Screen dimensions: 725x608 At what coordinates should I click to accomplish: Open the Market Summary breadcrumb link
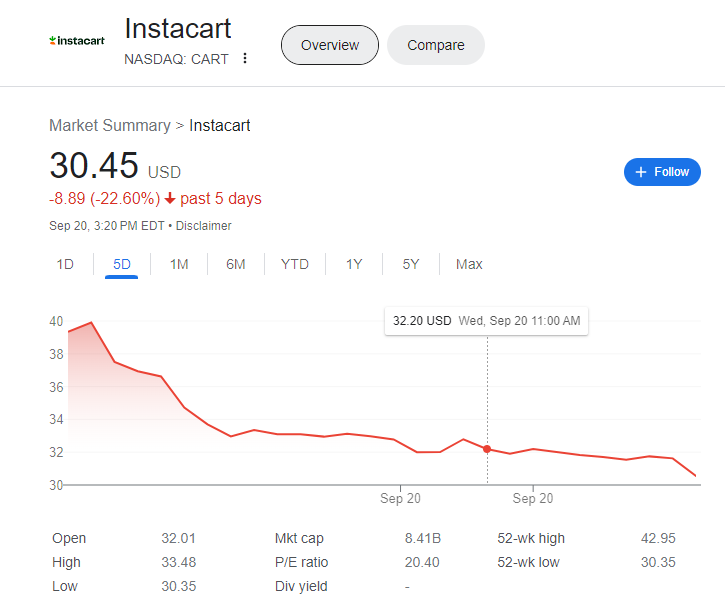[110, 125]
